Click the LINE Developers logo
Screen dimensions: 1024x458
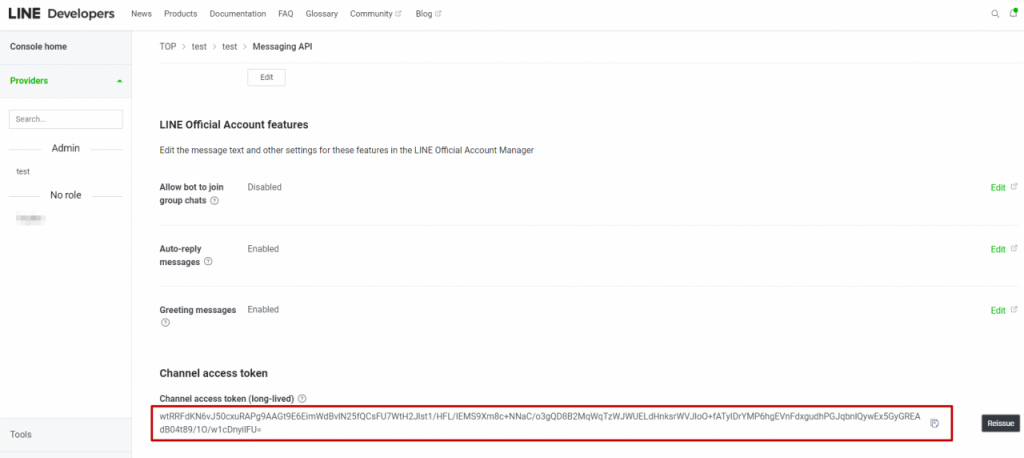pos(61,14)
